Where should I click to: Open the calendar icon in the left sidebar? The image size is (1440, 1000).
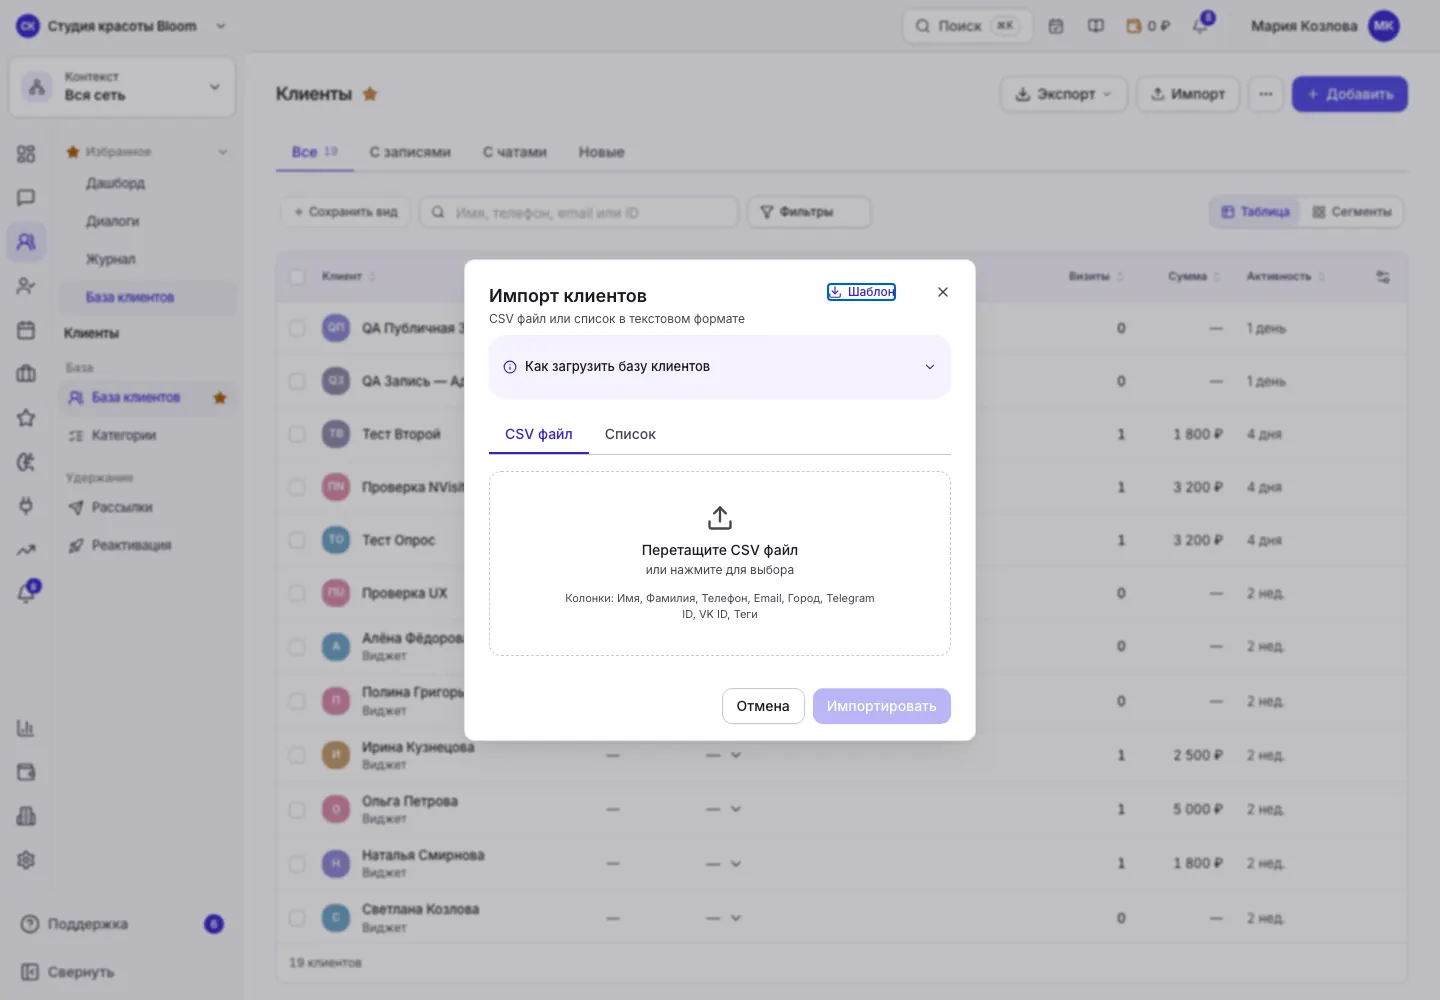click(26, 330)
